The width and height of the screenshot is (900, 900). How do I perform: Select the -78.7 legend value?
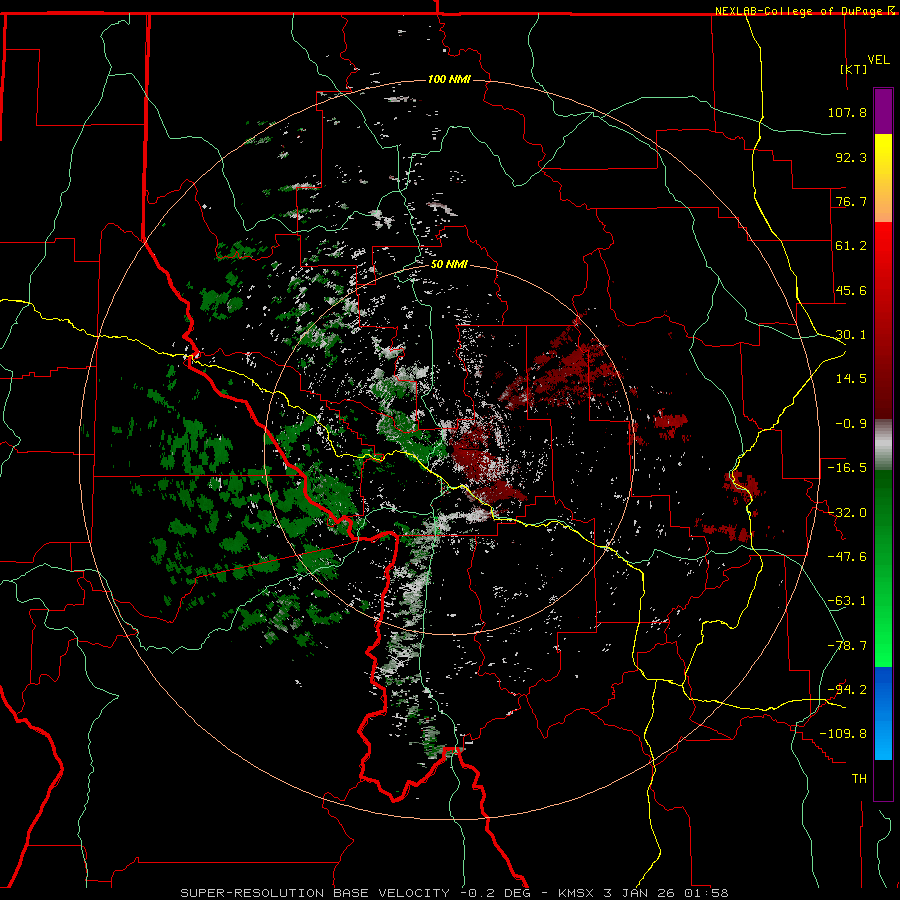coord(847,646)
